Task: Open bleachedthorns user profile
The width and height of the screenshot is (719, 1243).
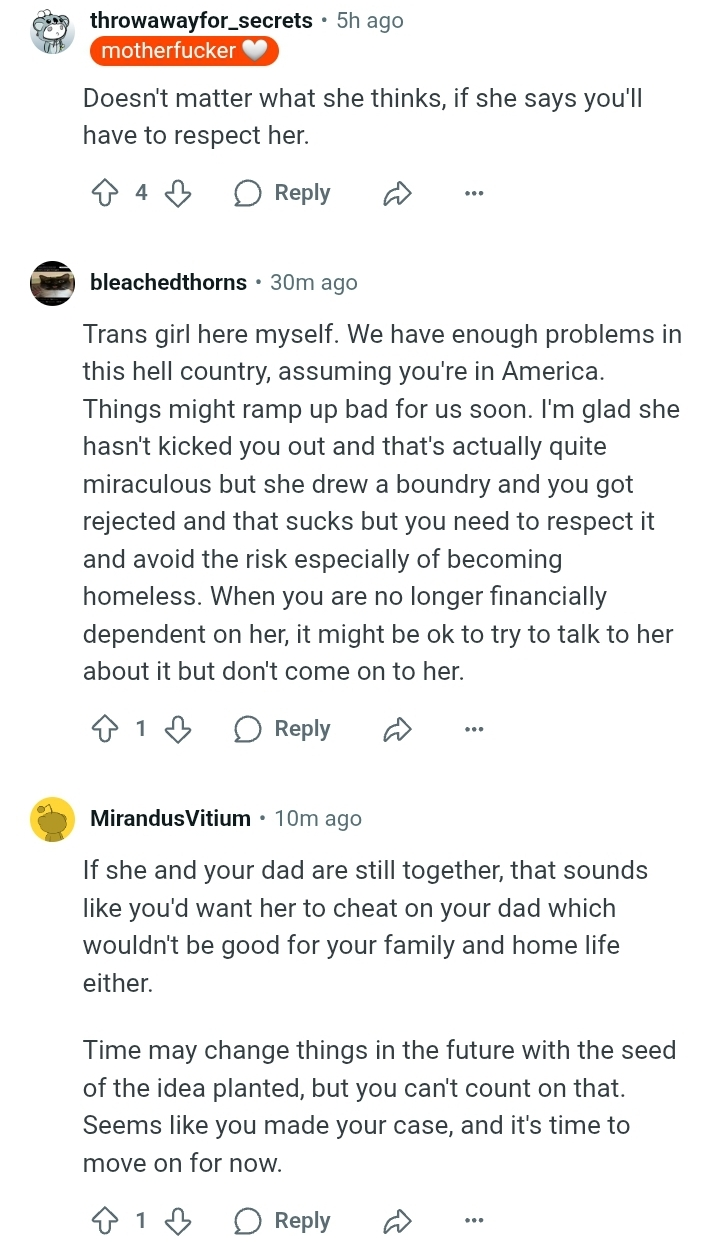Action: pyautogui.click(x=168, y=283)
